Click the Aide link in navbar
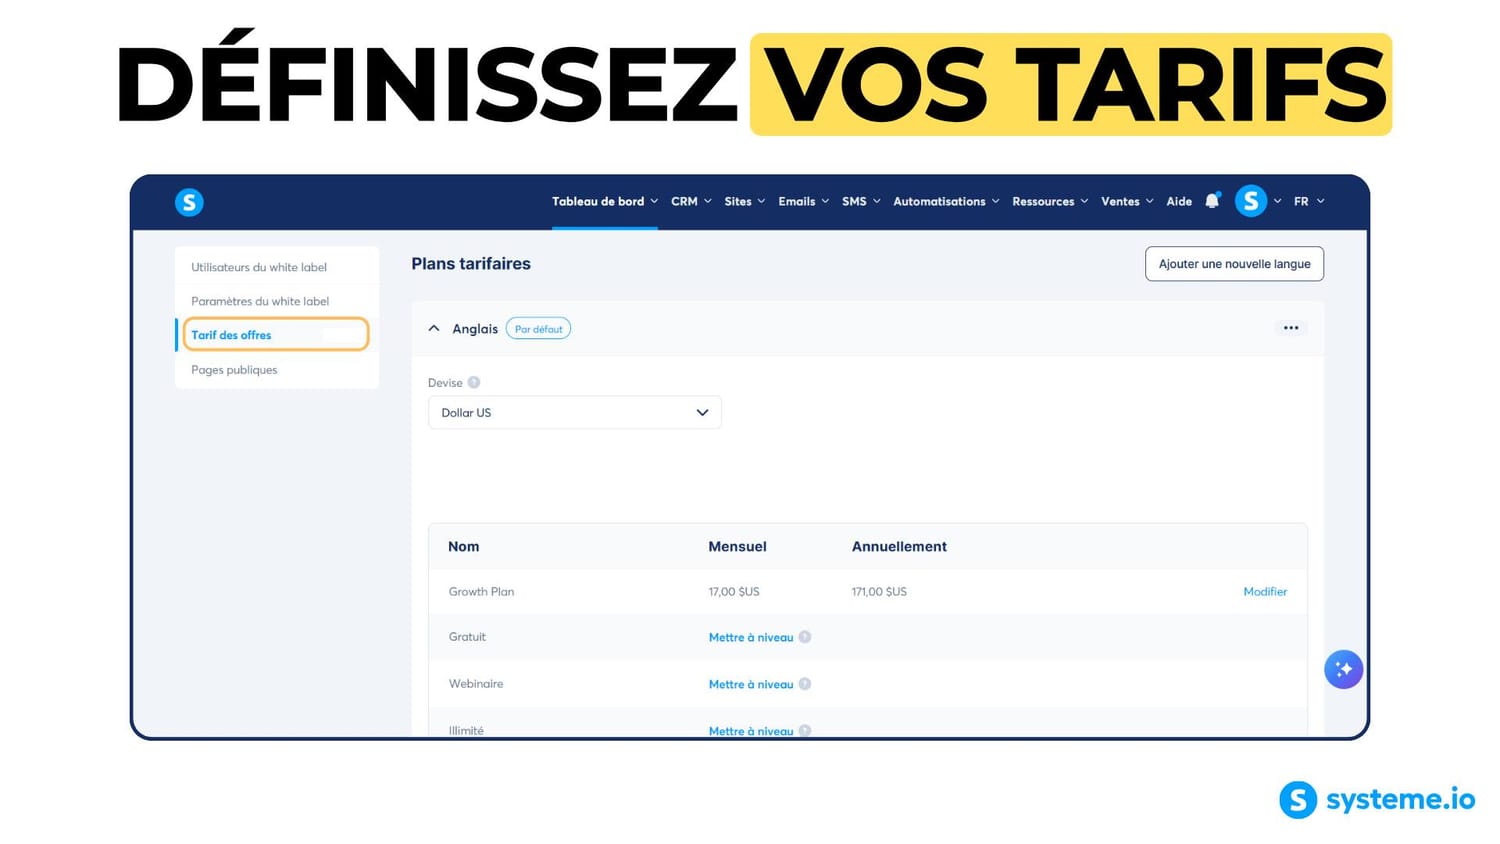 [x=1179, y=201]
